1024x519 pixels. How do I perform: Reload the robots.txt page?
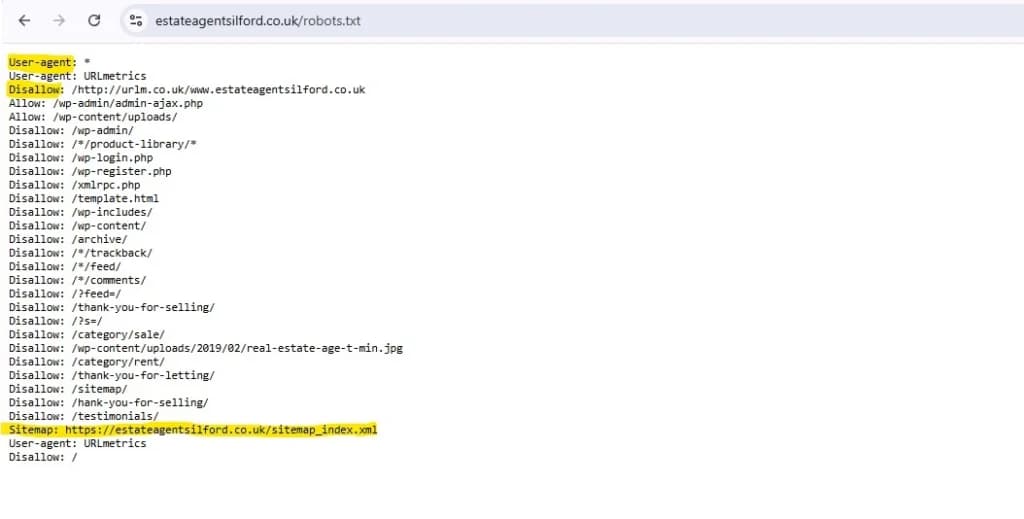(x=94, y=20)
